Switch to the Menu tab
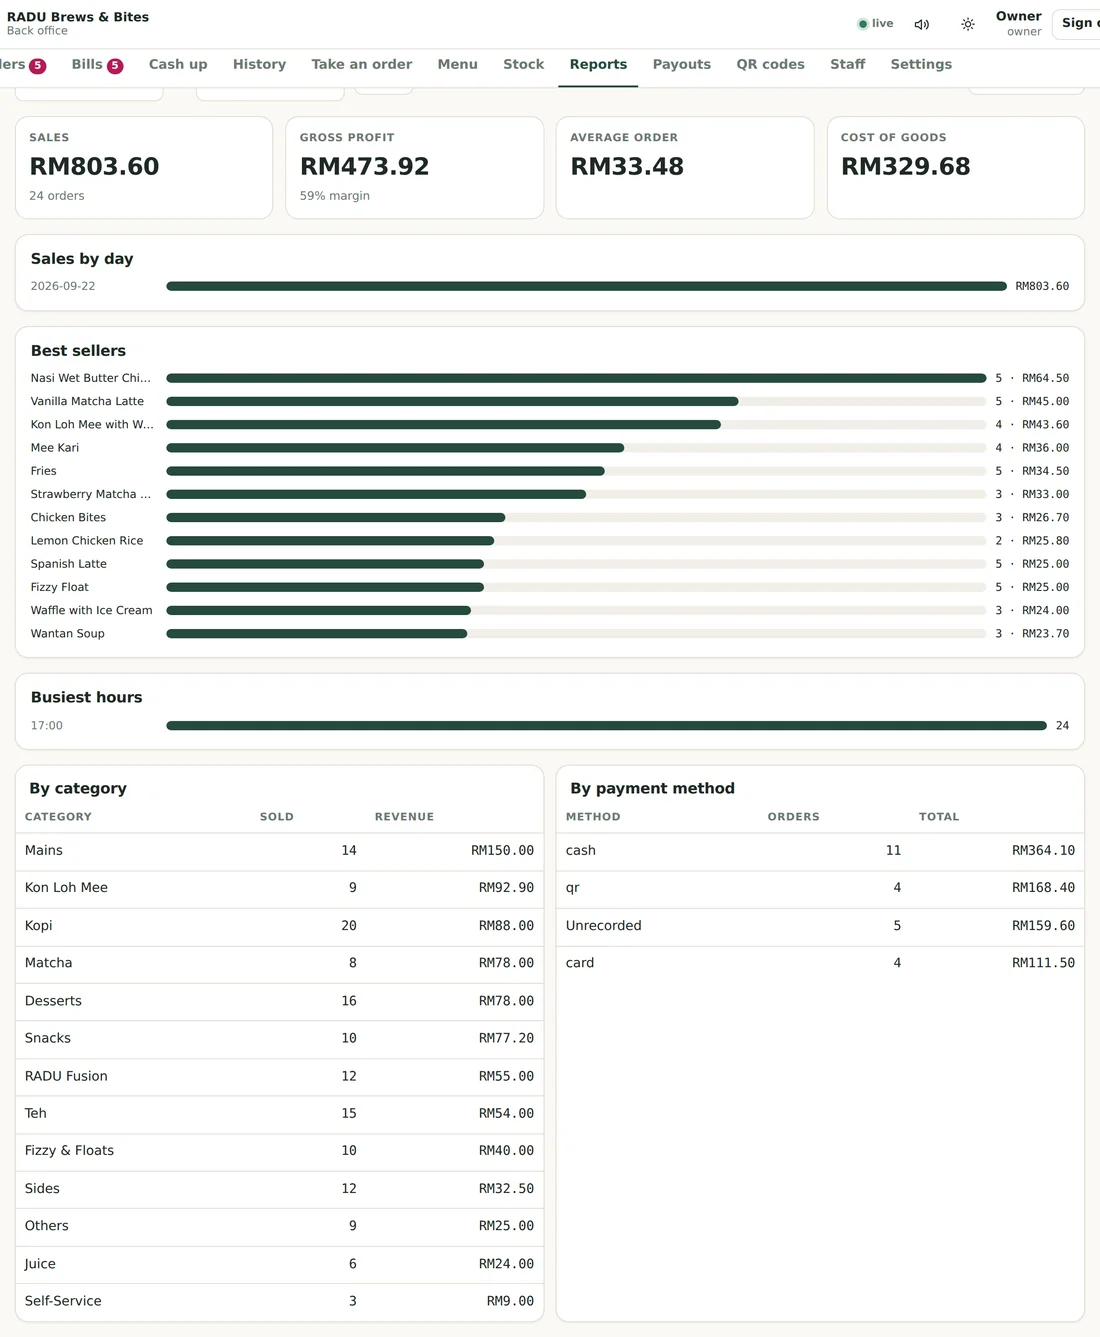Screen dimensions: 1100x1337 pyautogui.click(x=457, y=65)
